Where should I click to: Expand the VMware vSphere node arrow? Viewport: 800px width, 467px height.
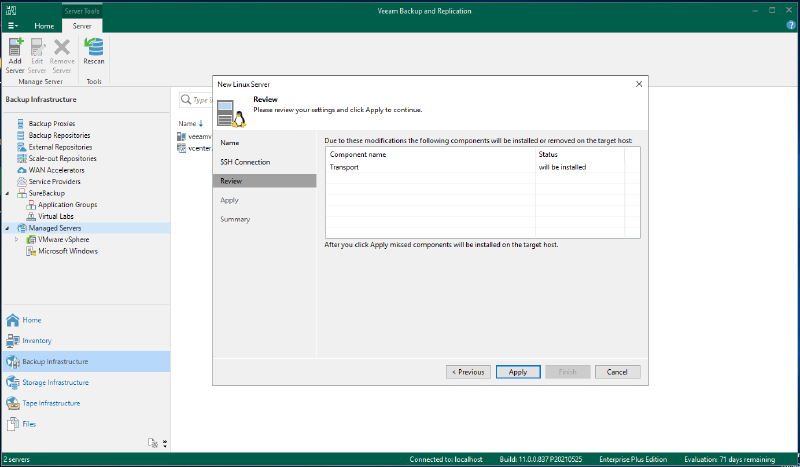click(x=16, y=239)
